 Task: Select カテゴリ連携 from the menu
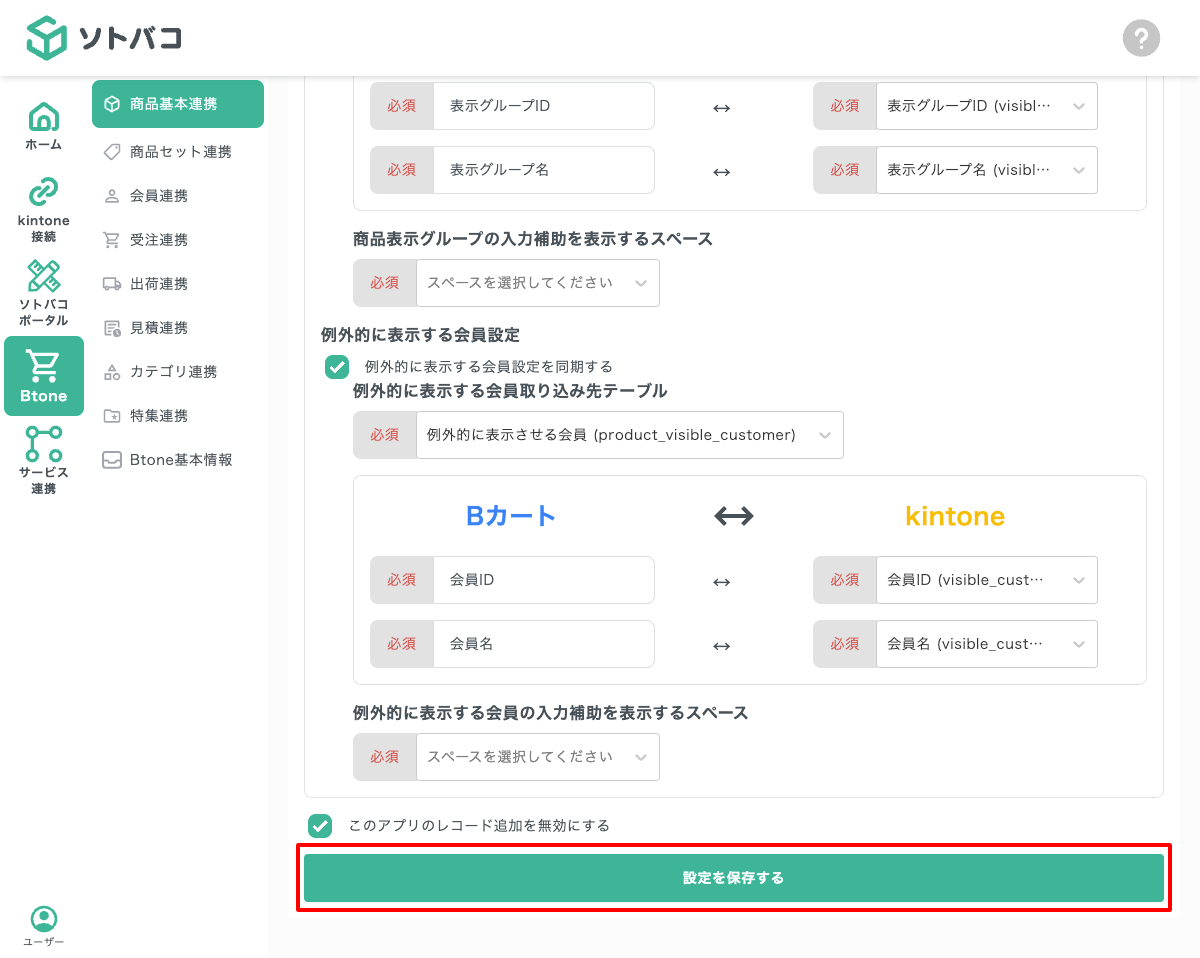click(x=178, y=371)
